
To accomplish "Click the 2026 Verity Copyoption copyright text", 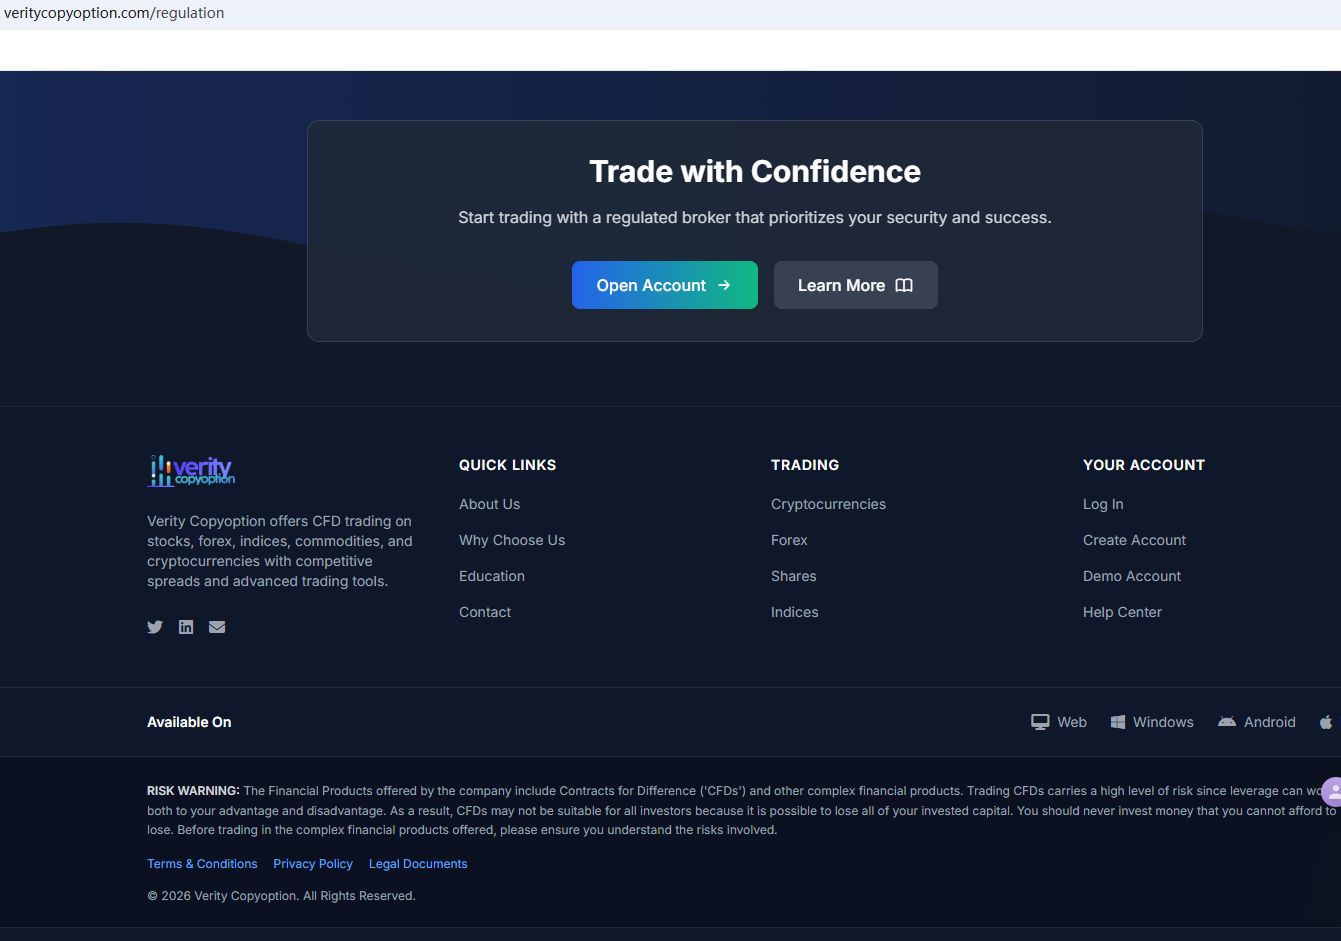I will pos(281,896).
